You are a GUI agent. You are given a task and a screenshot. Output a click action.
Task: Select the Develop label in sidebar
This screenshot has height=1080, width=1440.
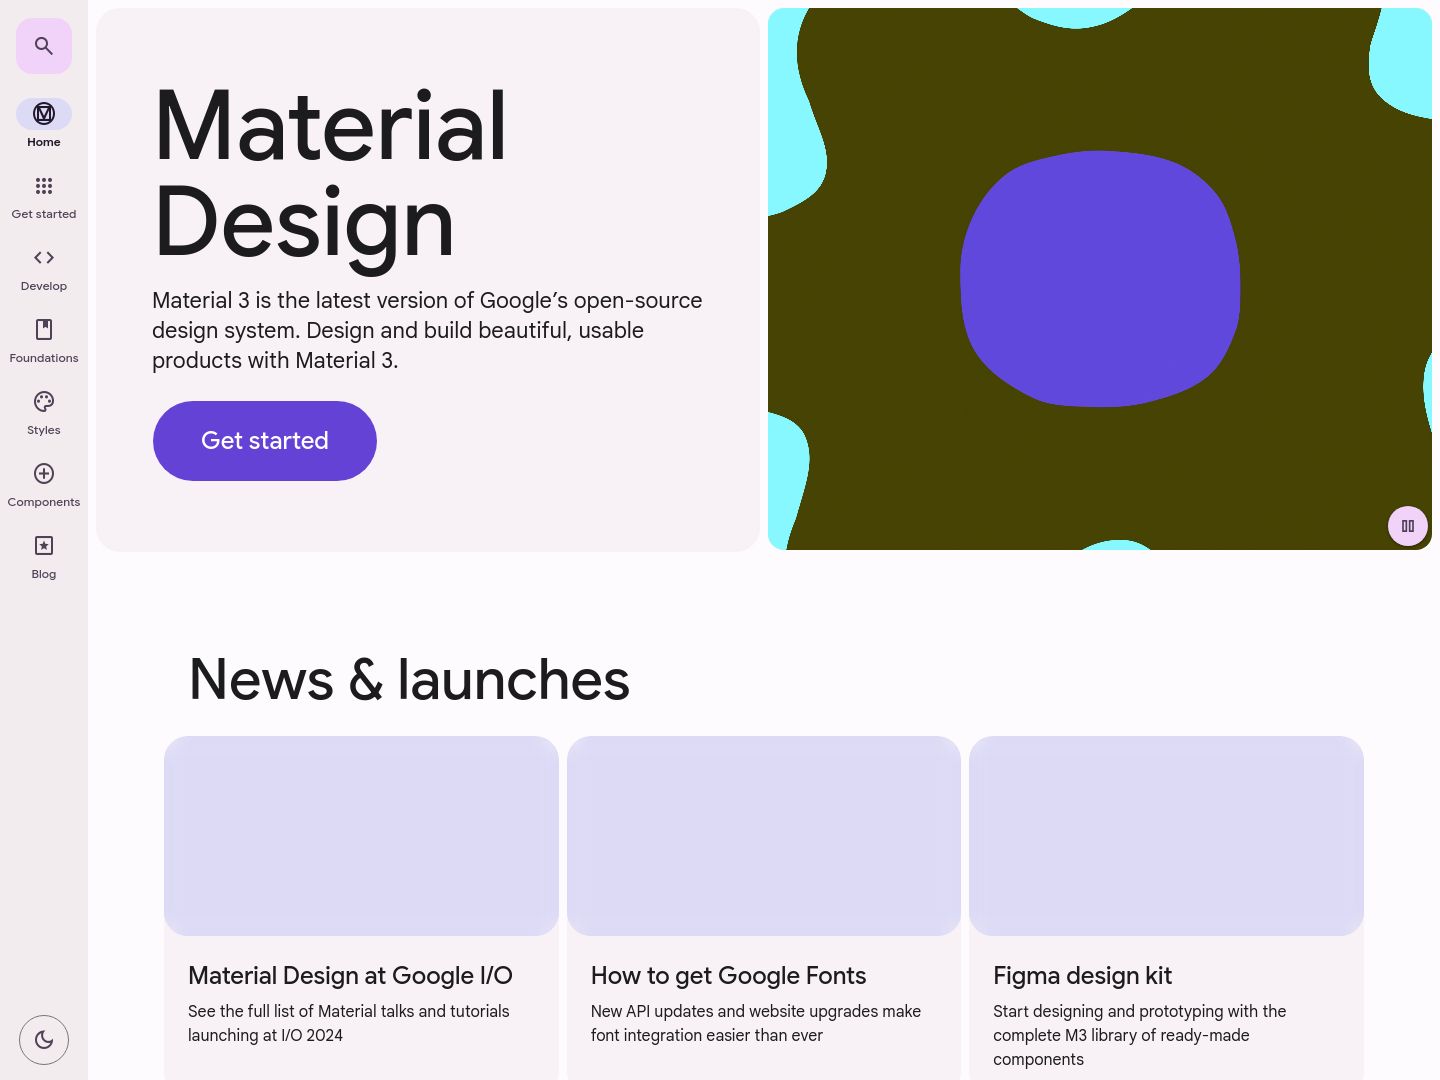(x=44, y=286)
